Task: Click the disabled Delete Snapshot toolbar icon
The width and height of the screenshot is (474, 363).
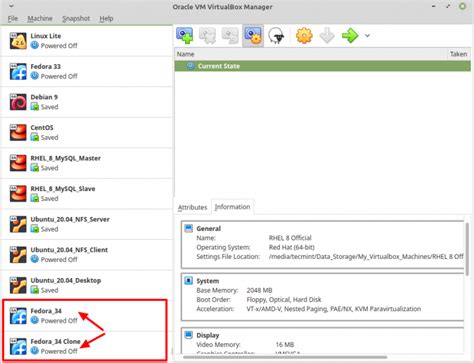Action: click(x=207, y=35)
